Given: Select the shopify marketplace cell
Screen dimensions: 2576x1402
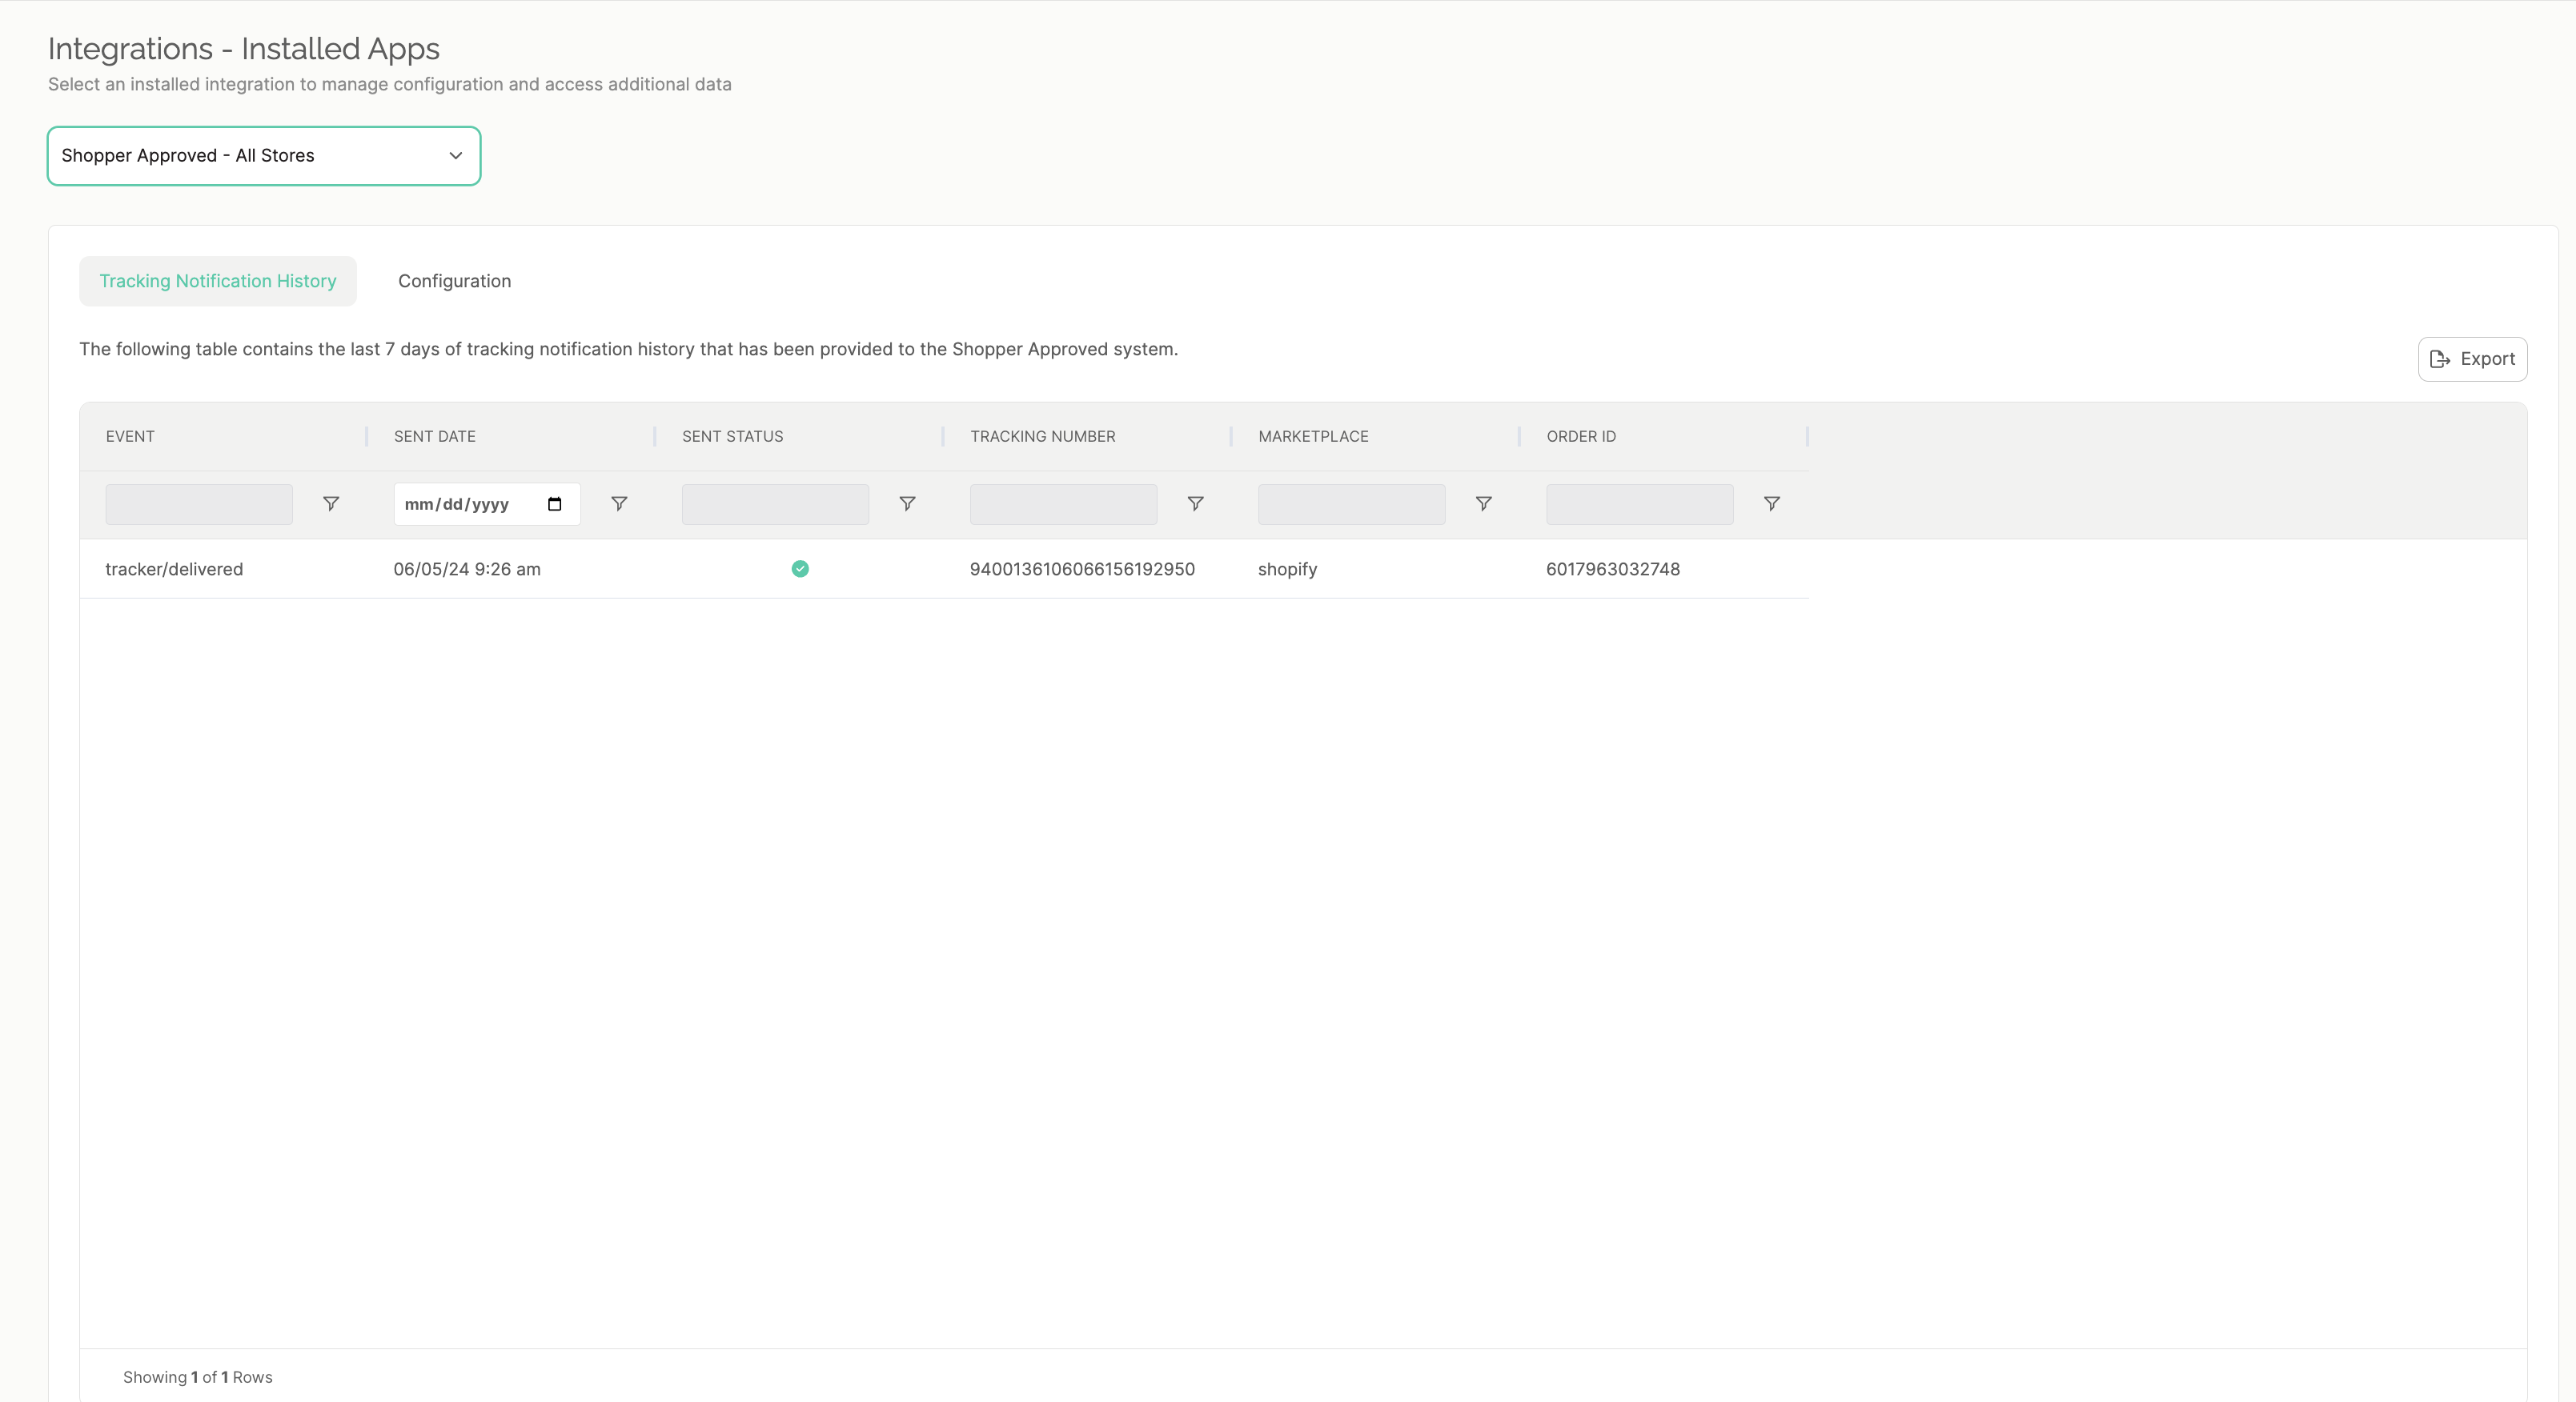Looking at the screenshot, I should (1287, 569).
